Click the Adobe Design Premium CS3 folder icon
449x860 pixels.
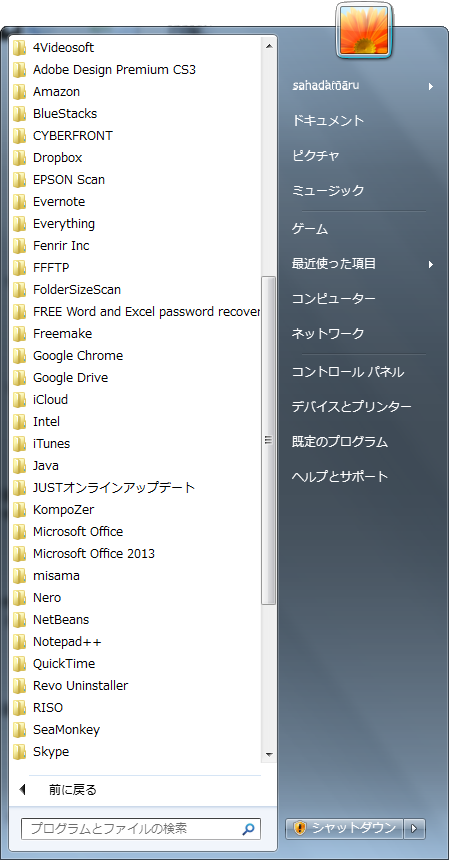pos(19,70)
